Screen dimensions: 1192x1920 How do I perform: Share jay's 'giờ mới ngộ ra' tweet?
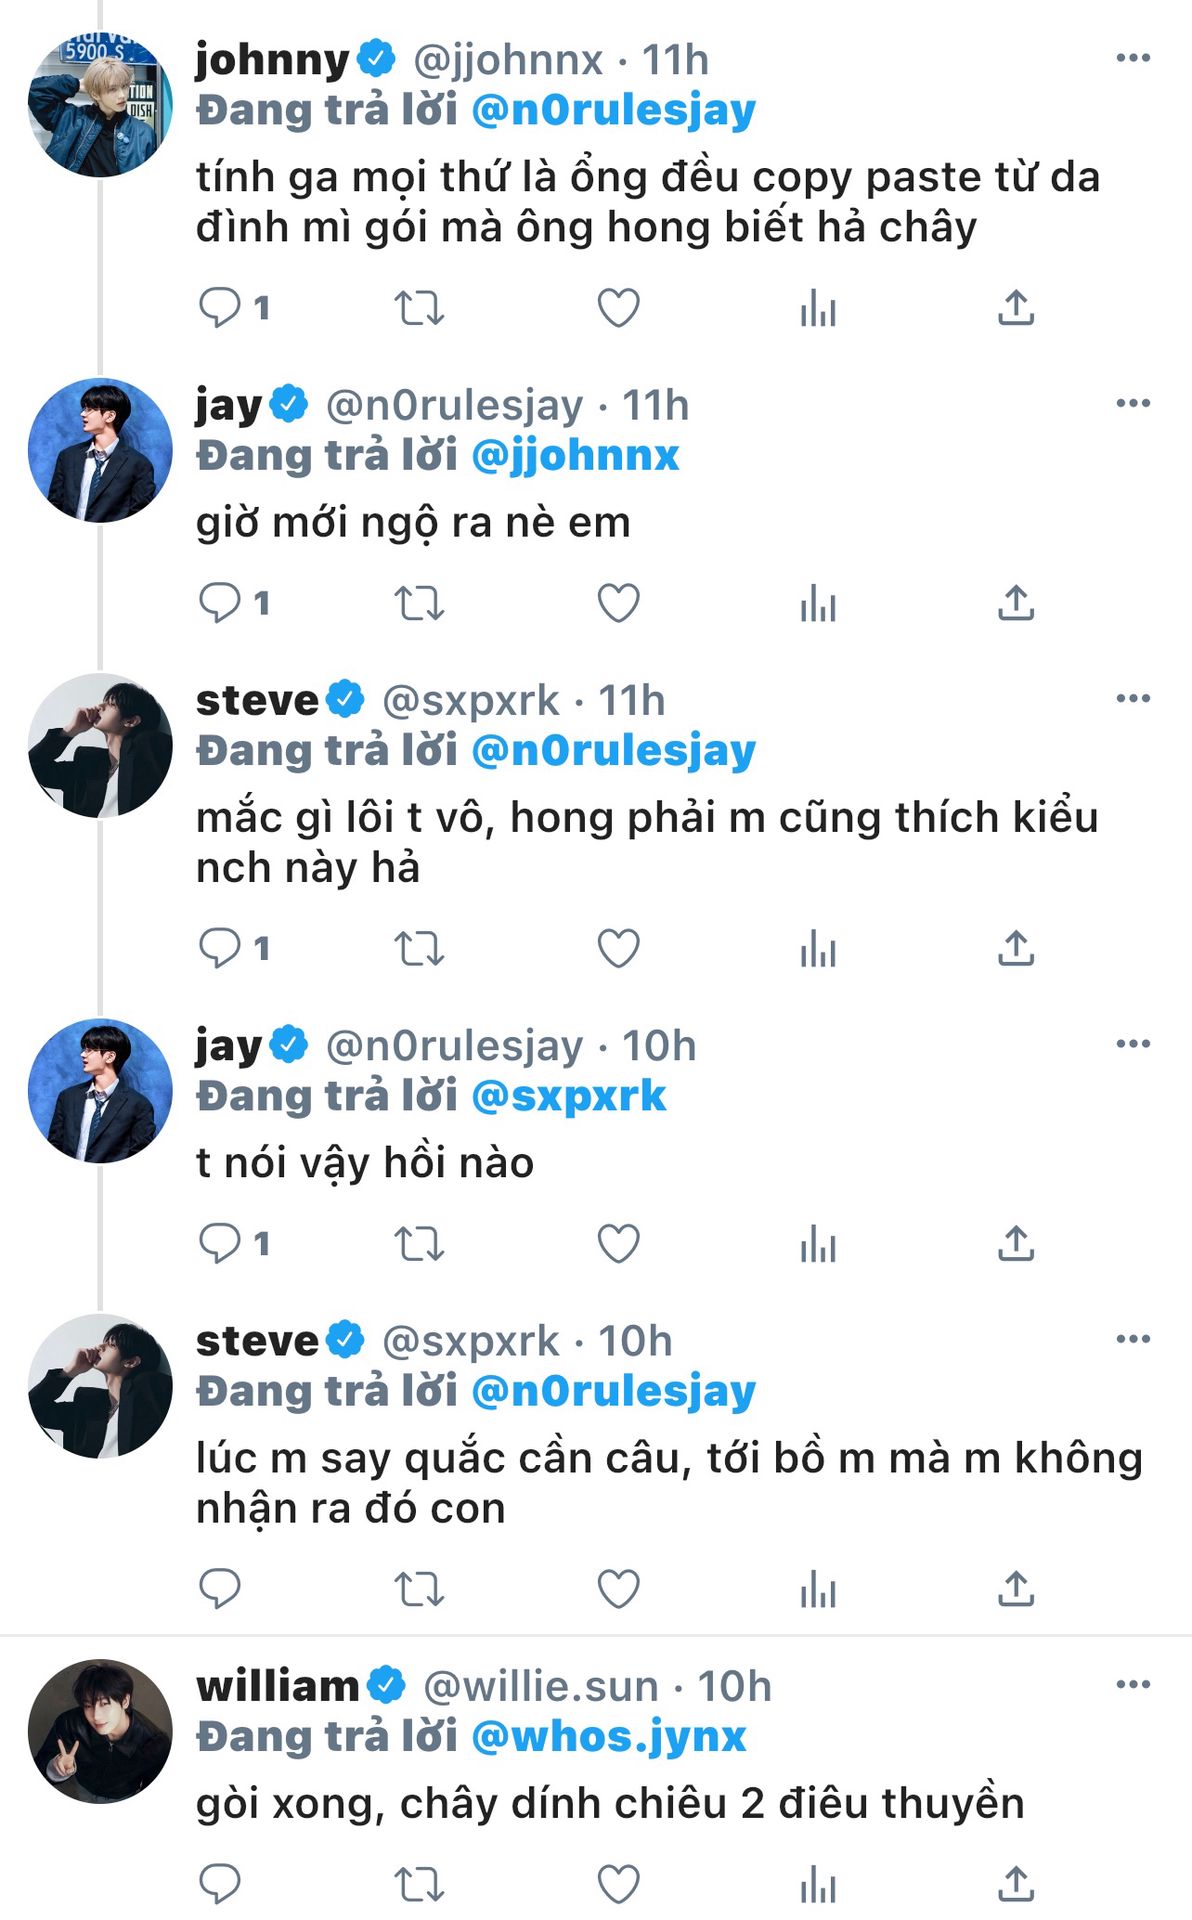tap(1015, 603)
